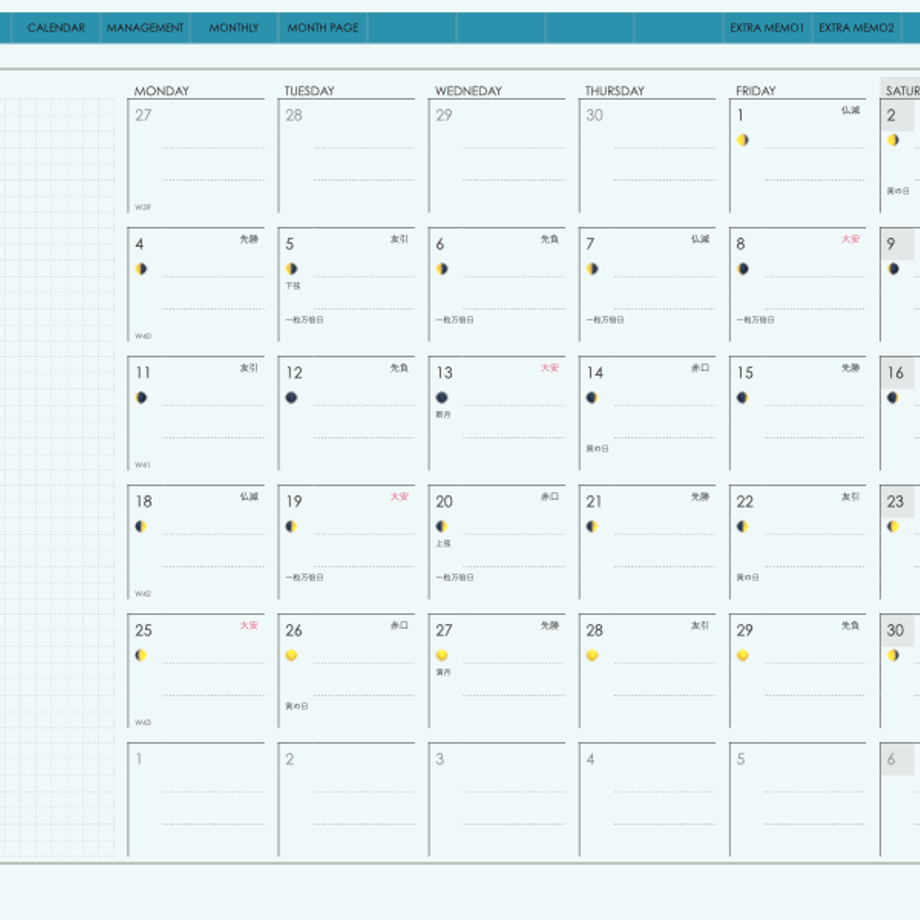The image size is (920, 920).
Task: Click the FRIDAY column header
Action: [756, 91]
